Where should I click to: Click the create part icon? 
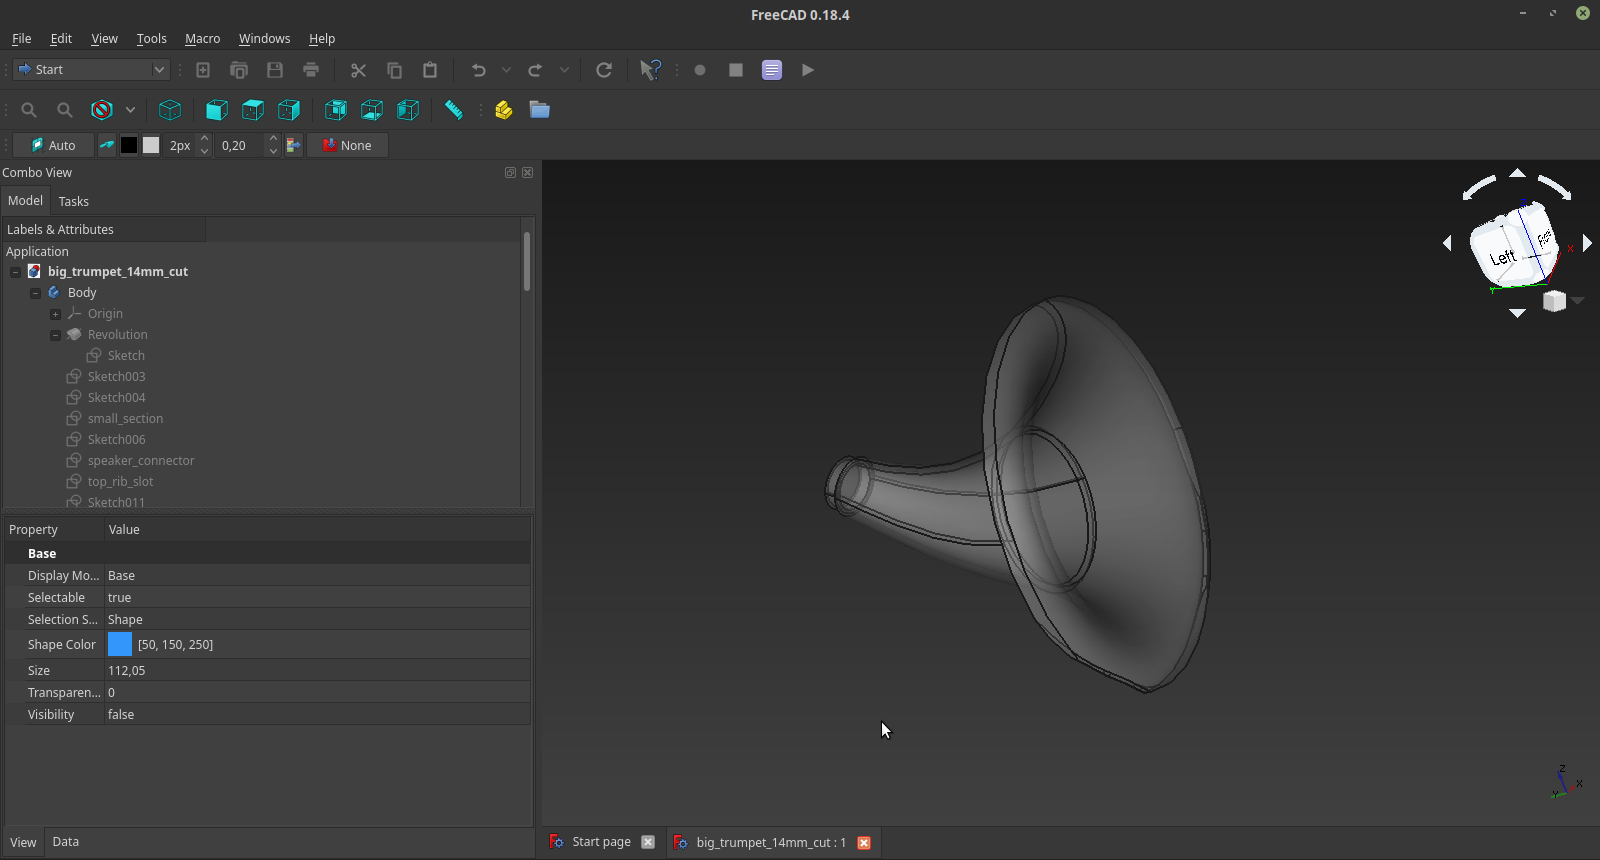point(504,110)
